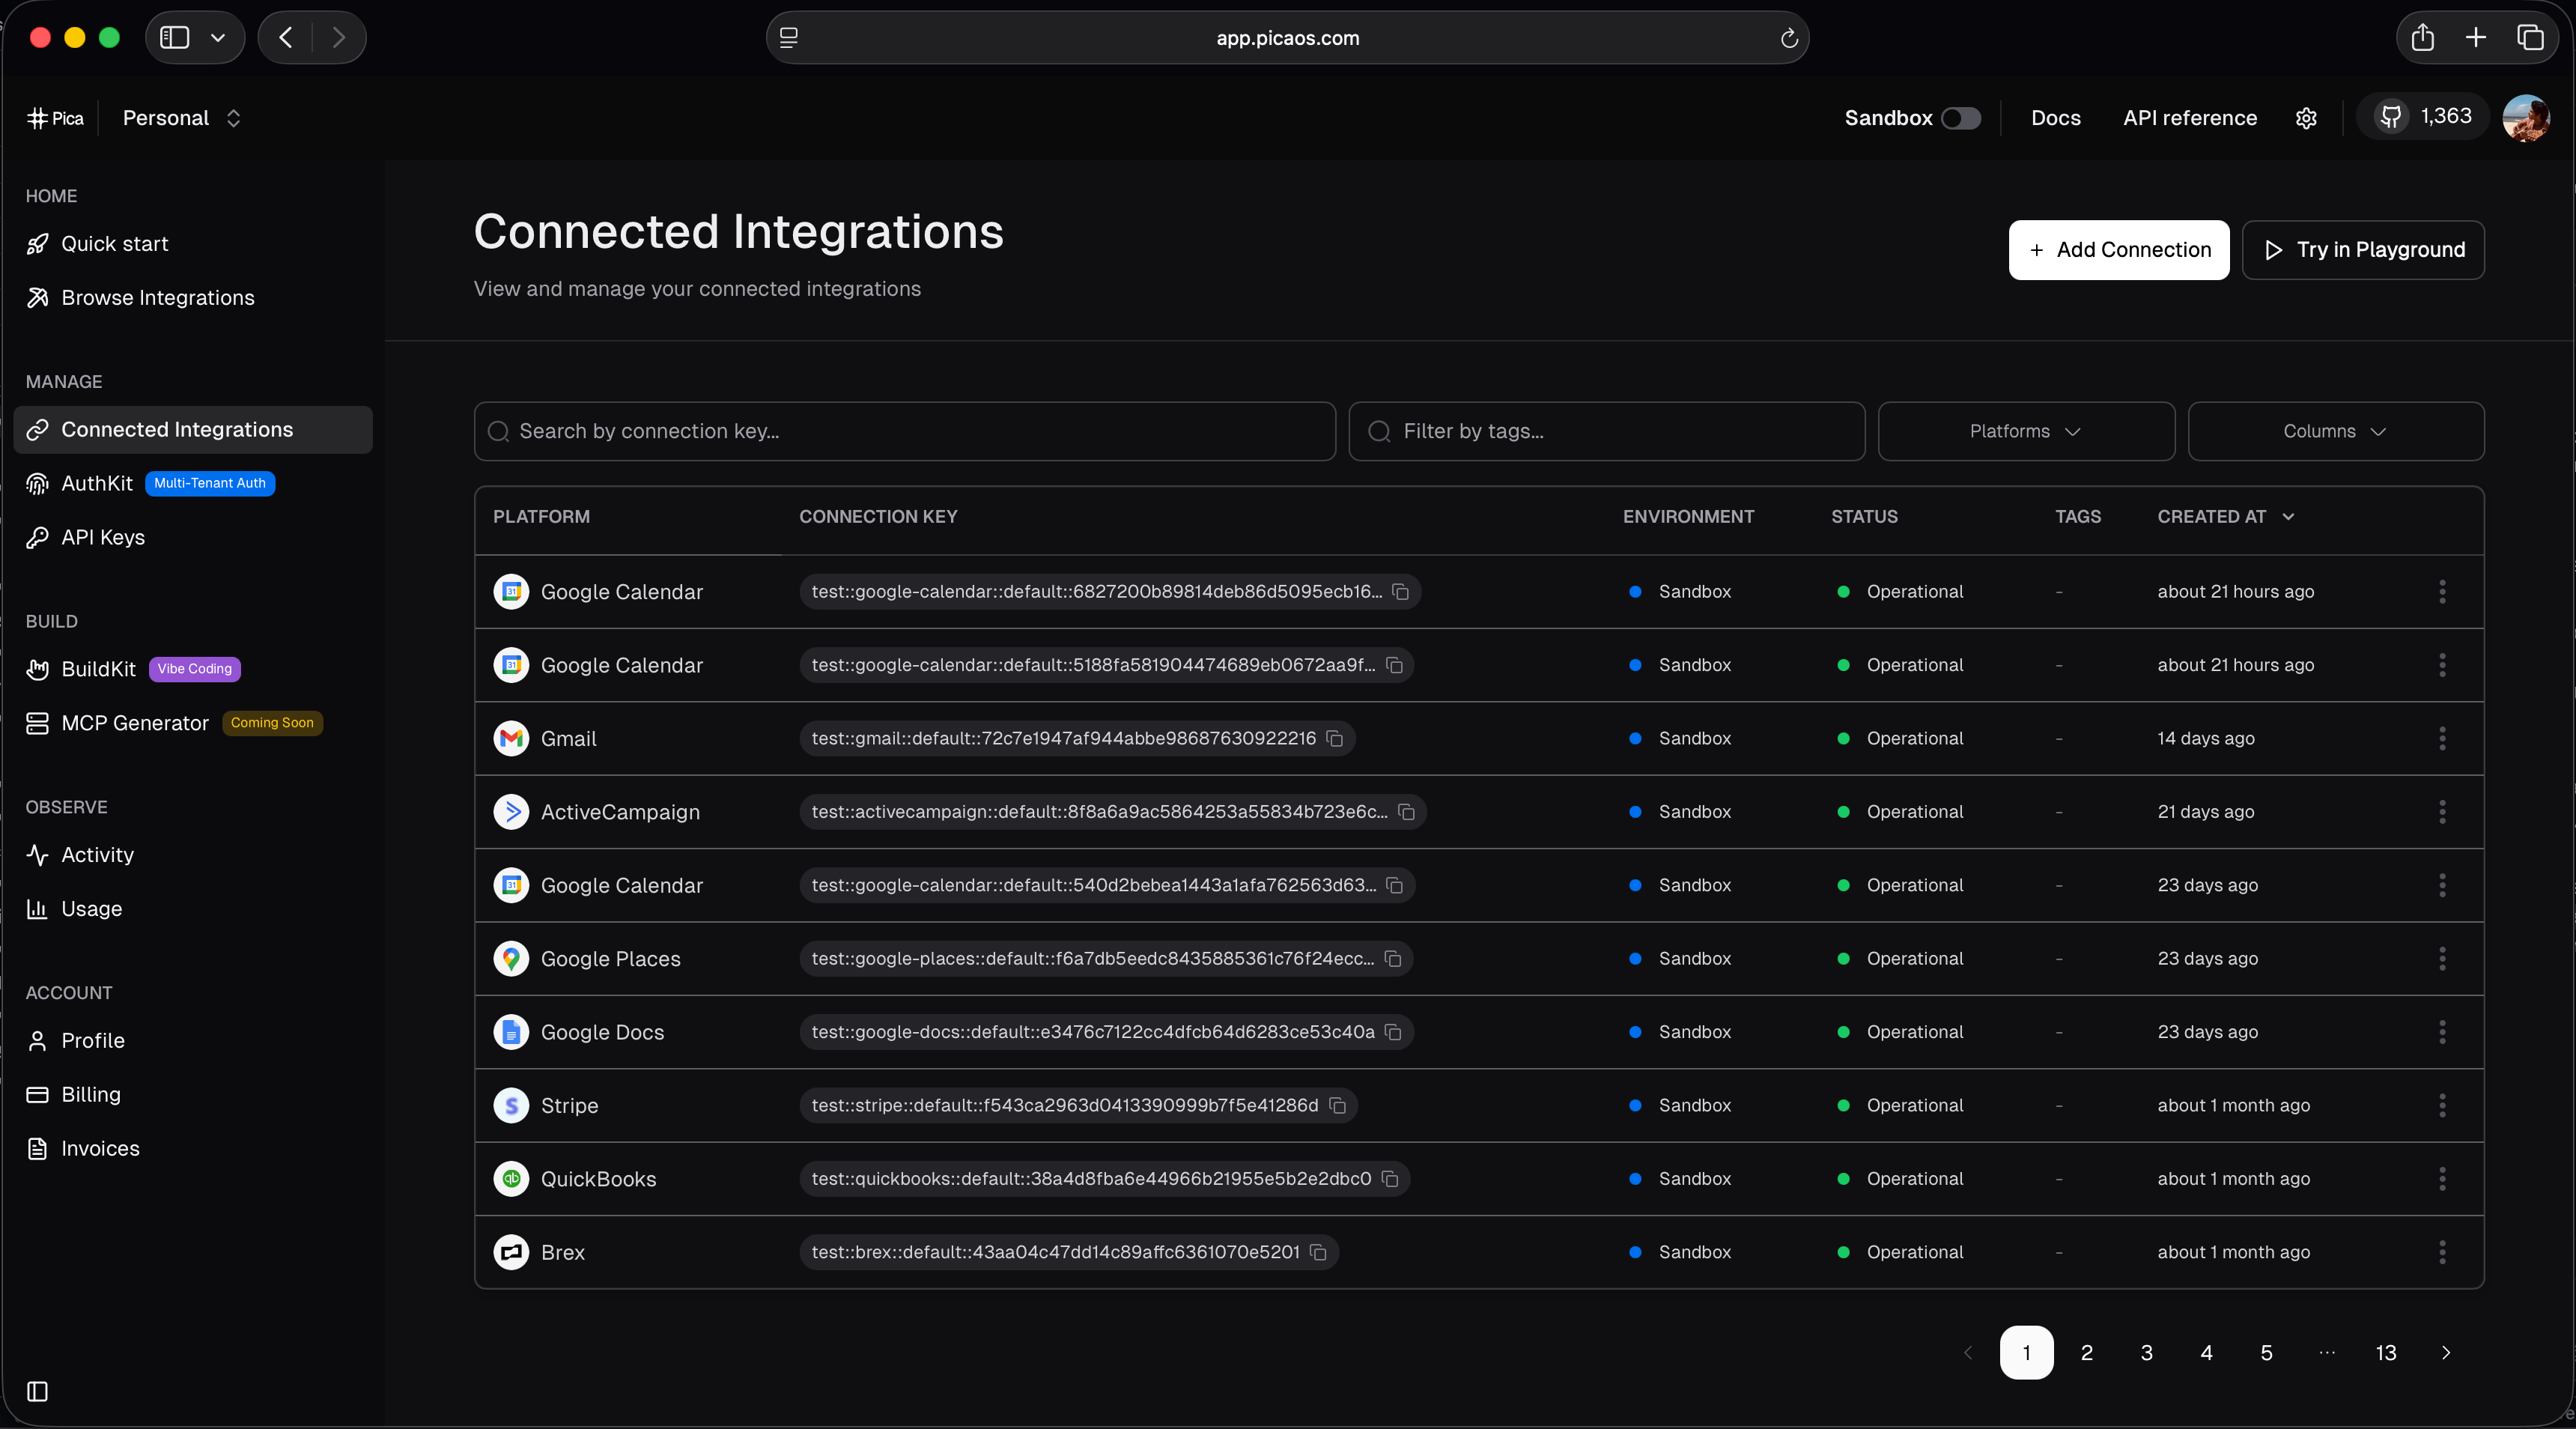This screenshot has width=2576, height=1429.
Task: Open GitHub stars badge showing 1,363
Action: point(2423,117)
